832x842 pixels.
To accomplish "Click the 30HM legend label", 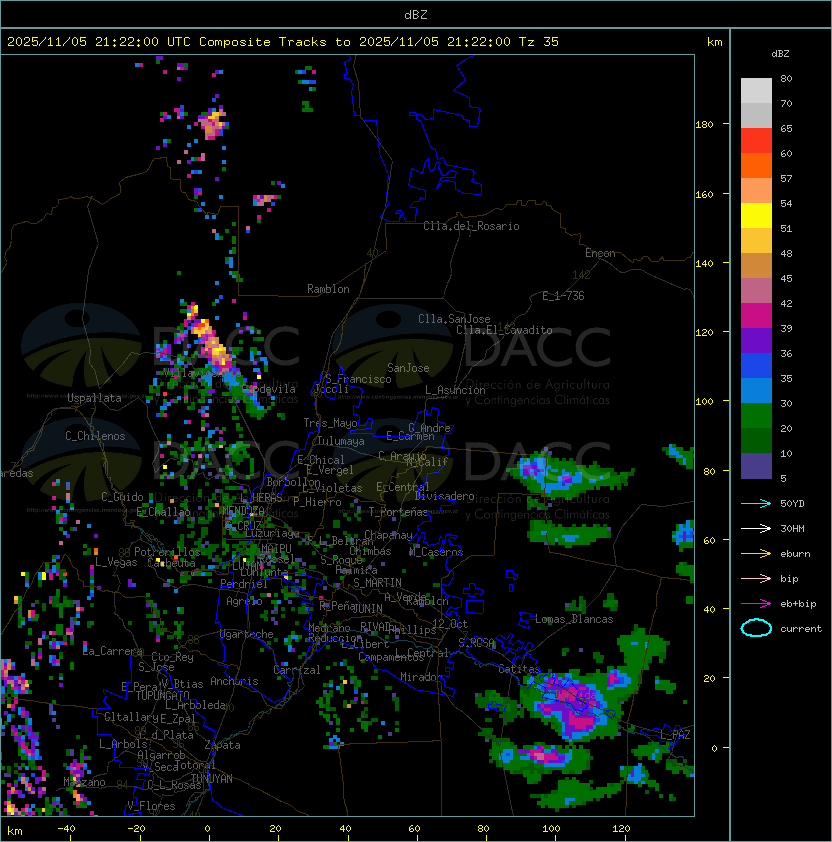I will click(792, 529).
